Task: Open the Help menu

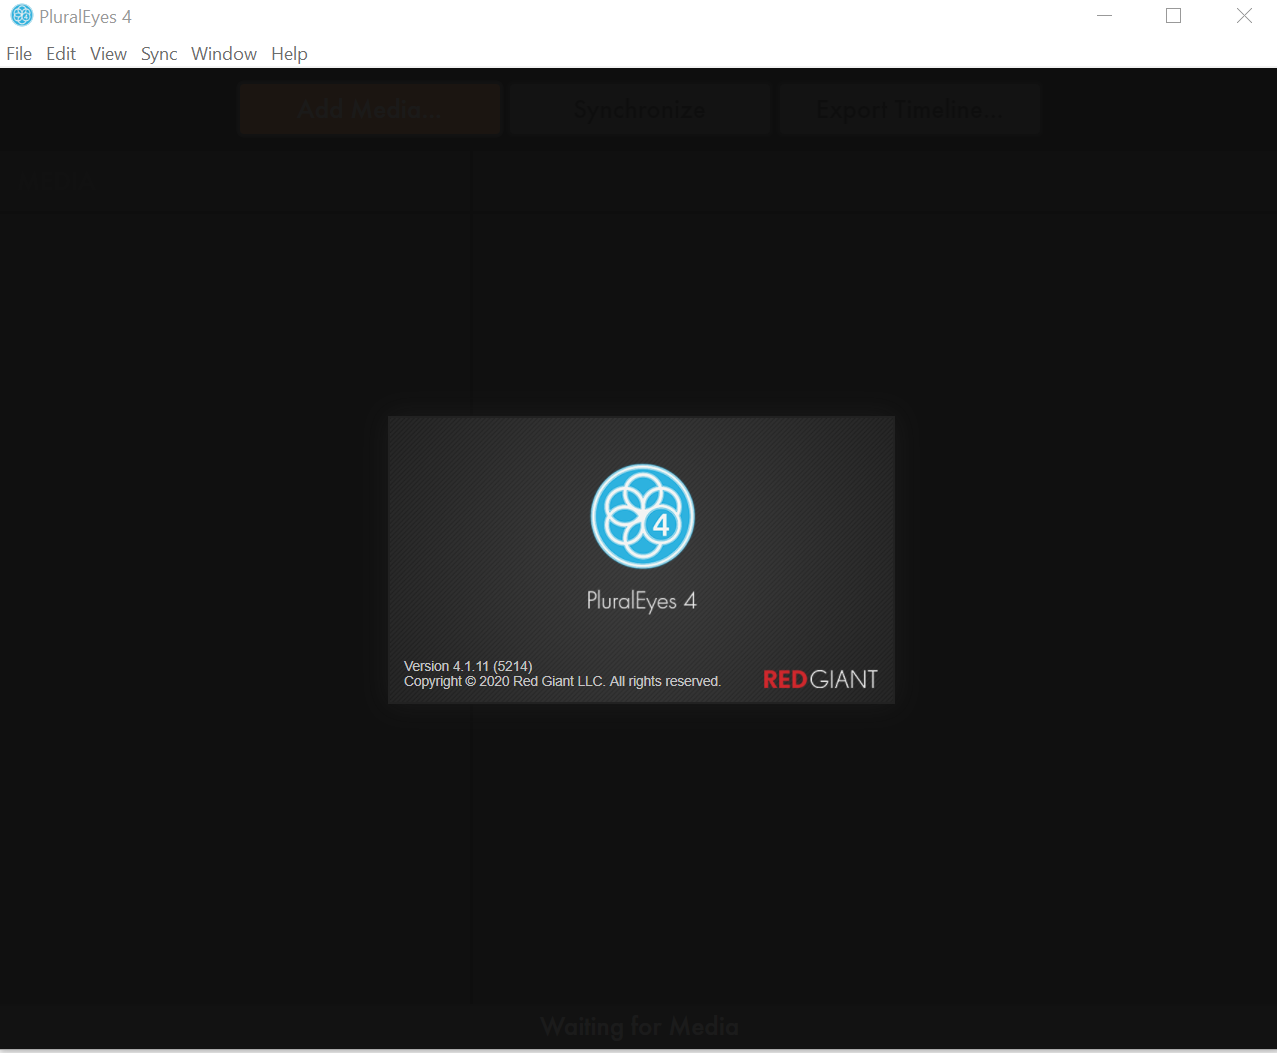Action: point(289,54)
